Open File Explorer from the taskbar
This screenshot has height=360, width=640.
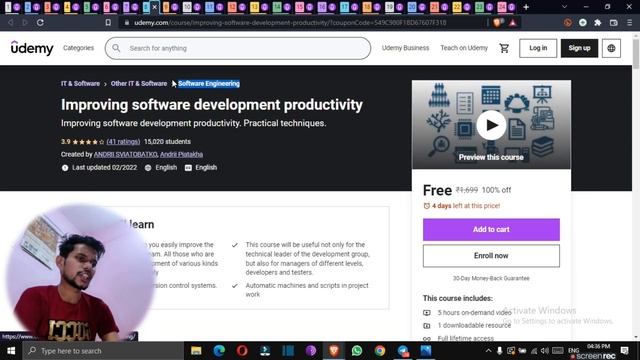(x=196, y=351)
